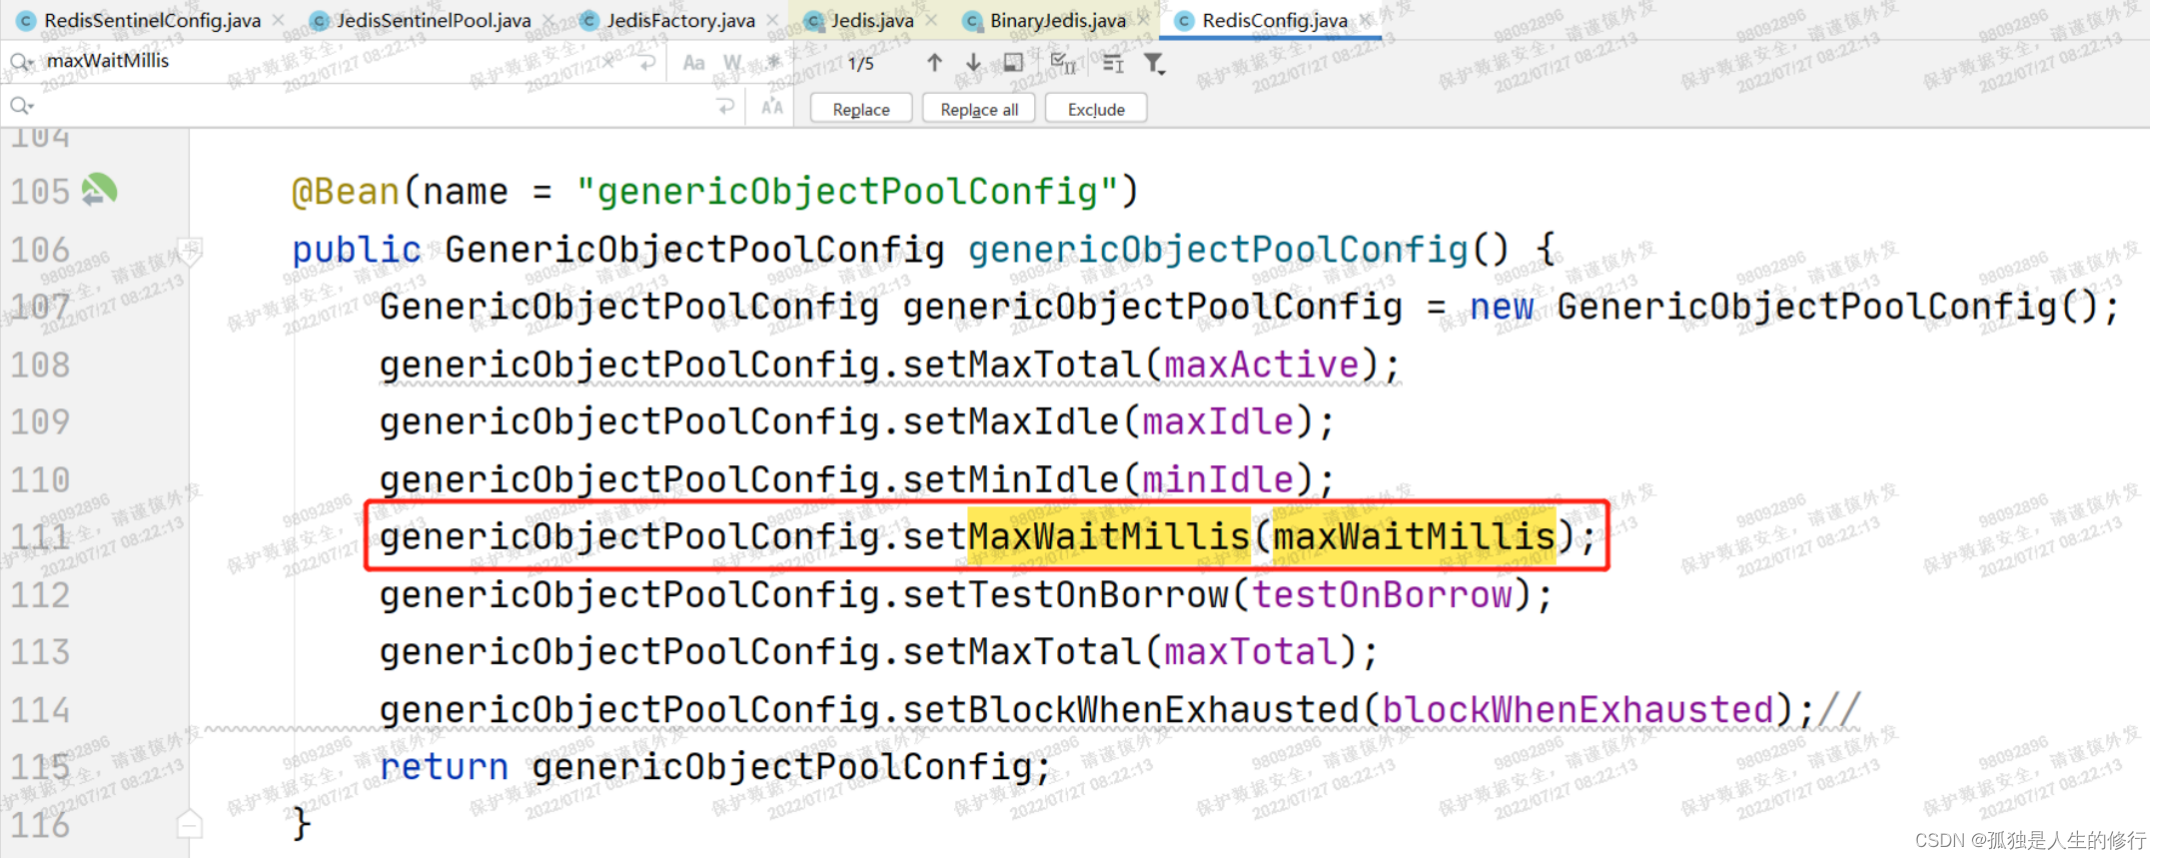Close the RedisSentinelConfig.java tab
This screenshot has width=2162, height=860.
(x=279, y=20)
